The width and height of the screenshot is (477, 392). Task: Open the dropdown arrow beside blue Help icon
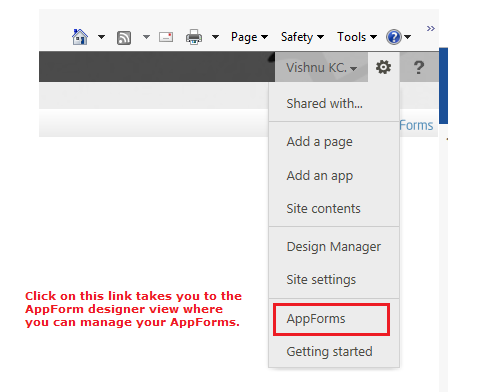click(x=408, y=37)
